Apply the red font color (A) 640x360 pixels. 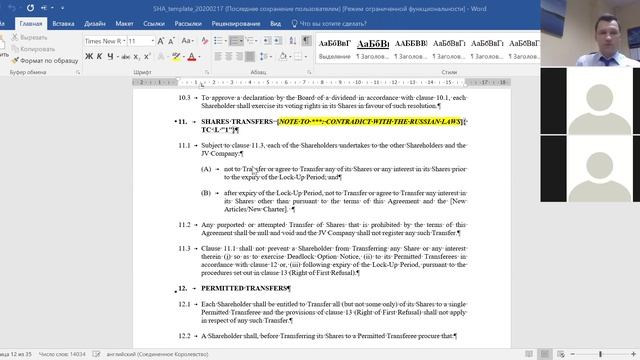click(x=191, y=57)
